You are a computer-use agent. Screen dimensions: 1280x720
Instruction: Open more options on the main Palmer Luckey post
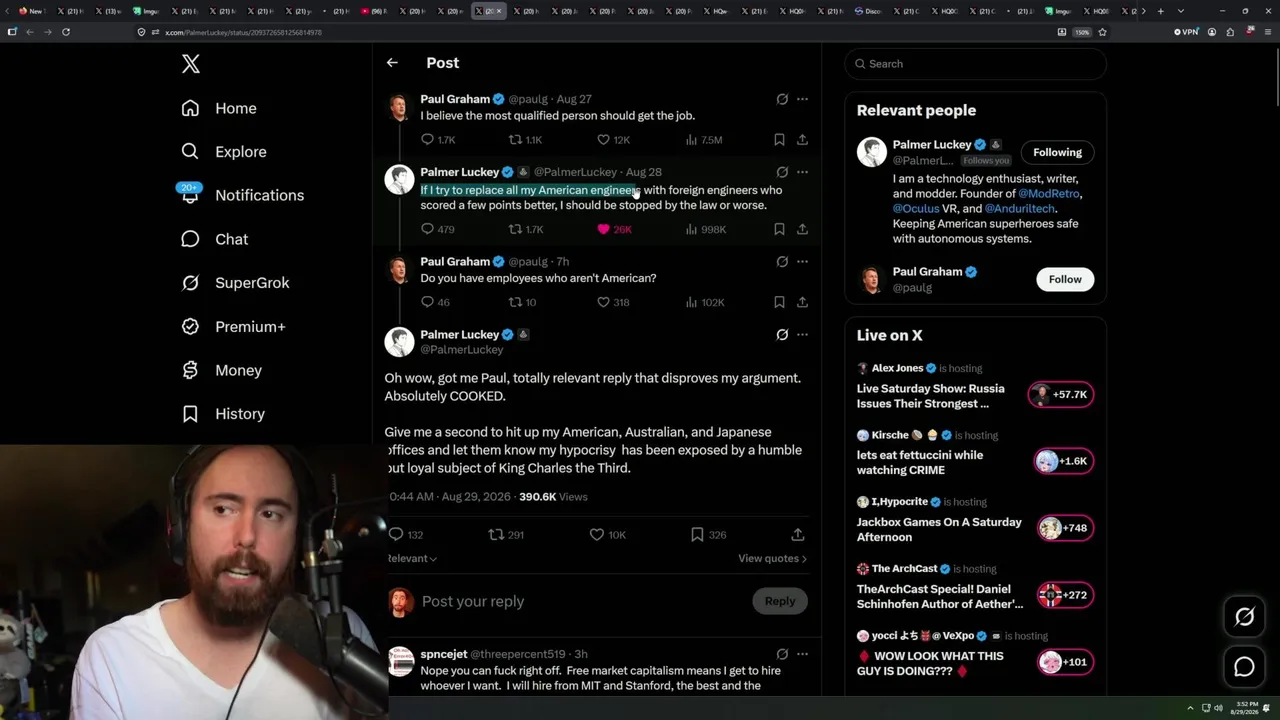point(802,335)
